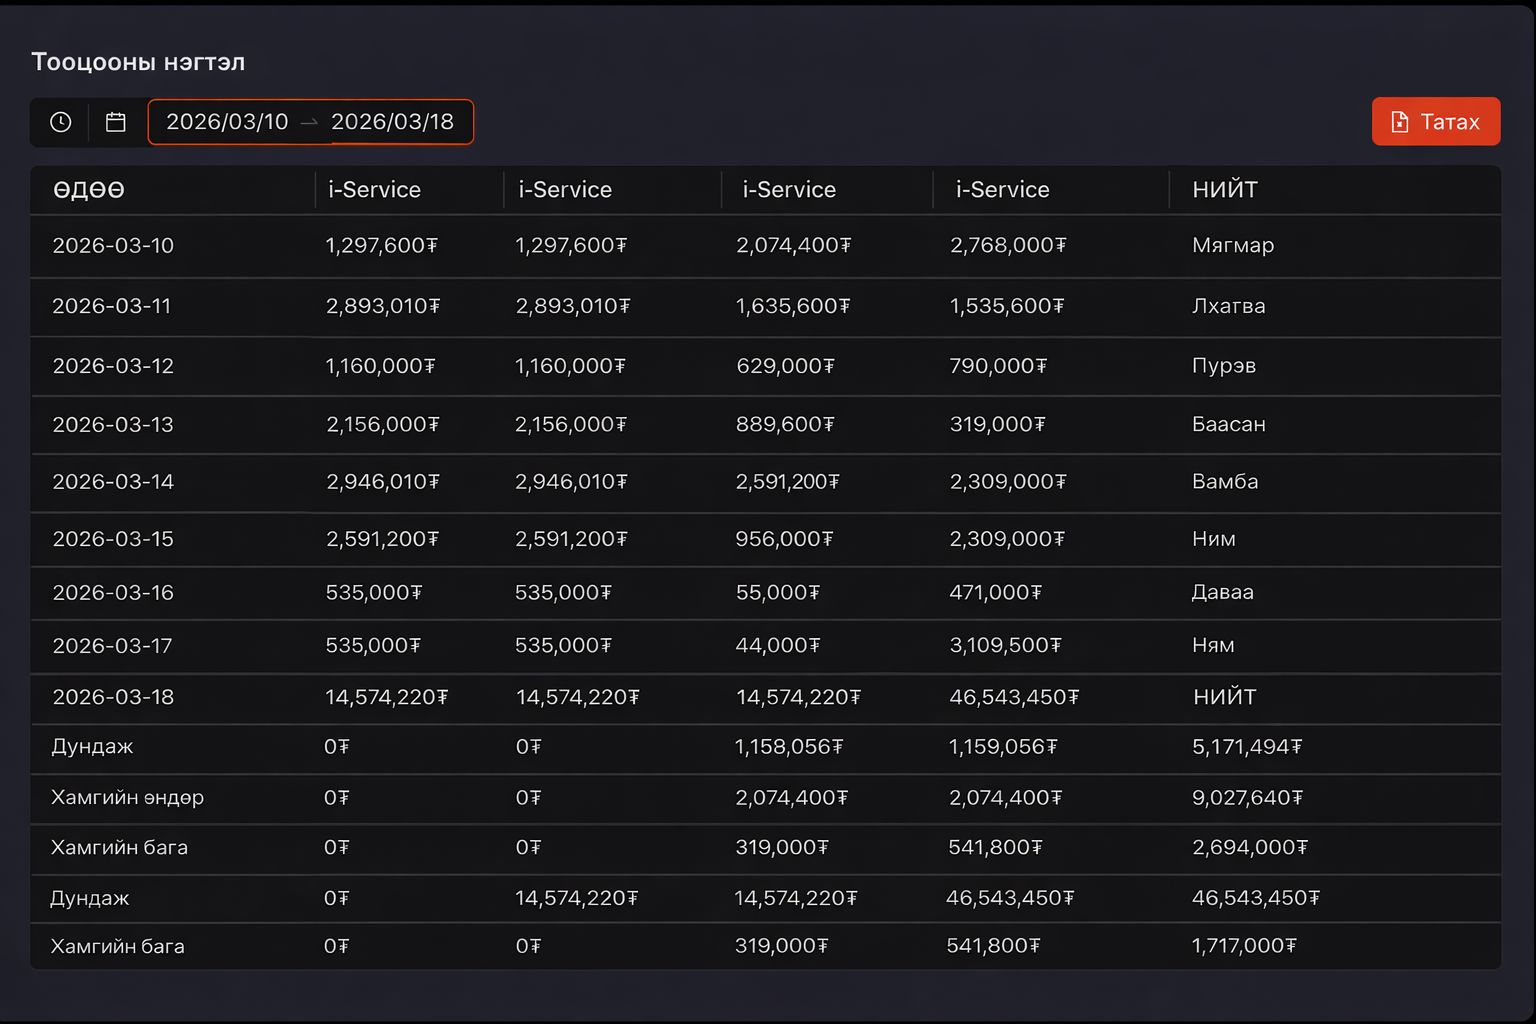Edit the end date 2026/03/18
The width and height of the screenshot is (1536, 1024).
392,122
